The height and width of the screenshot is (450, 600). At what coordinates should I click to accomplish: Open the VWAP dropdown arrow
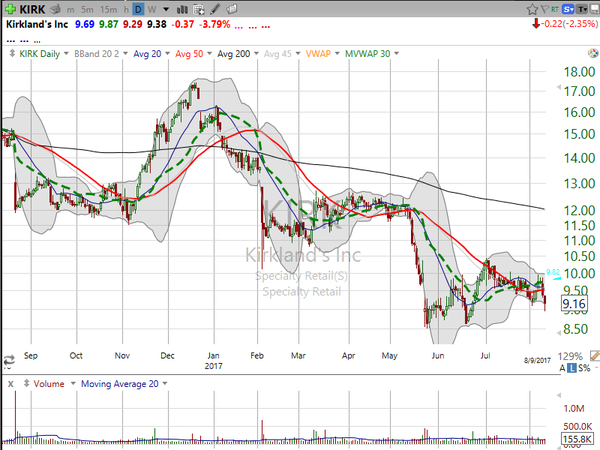coord(337,54)
